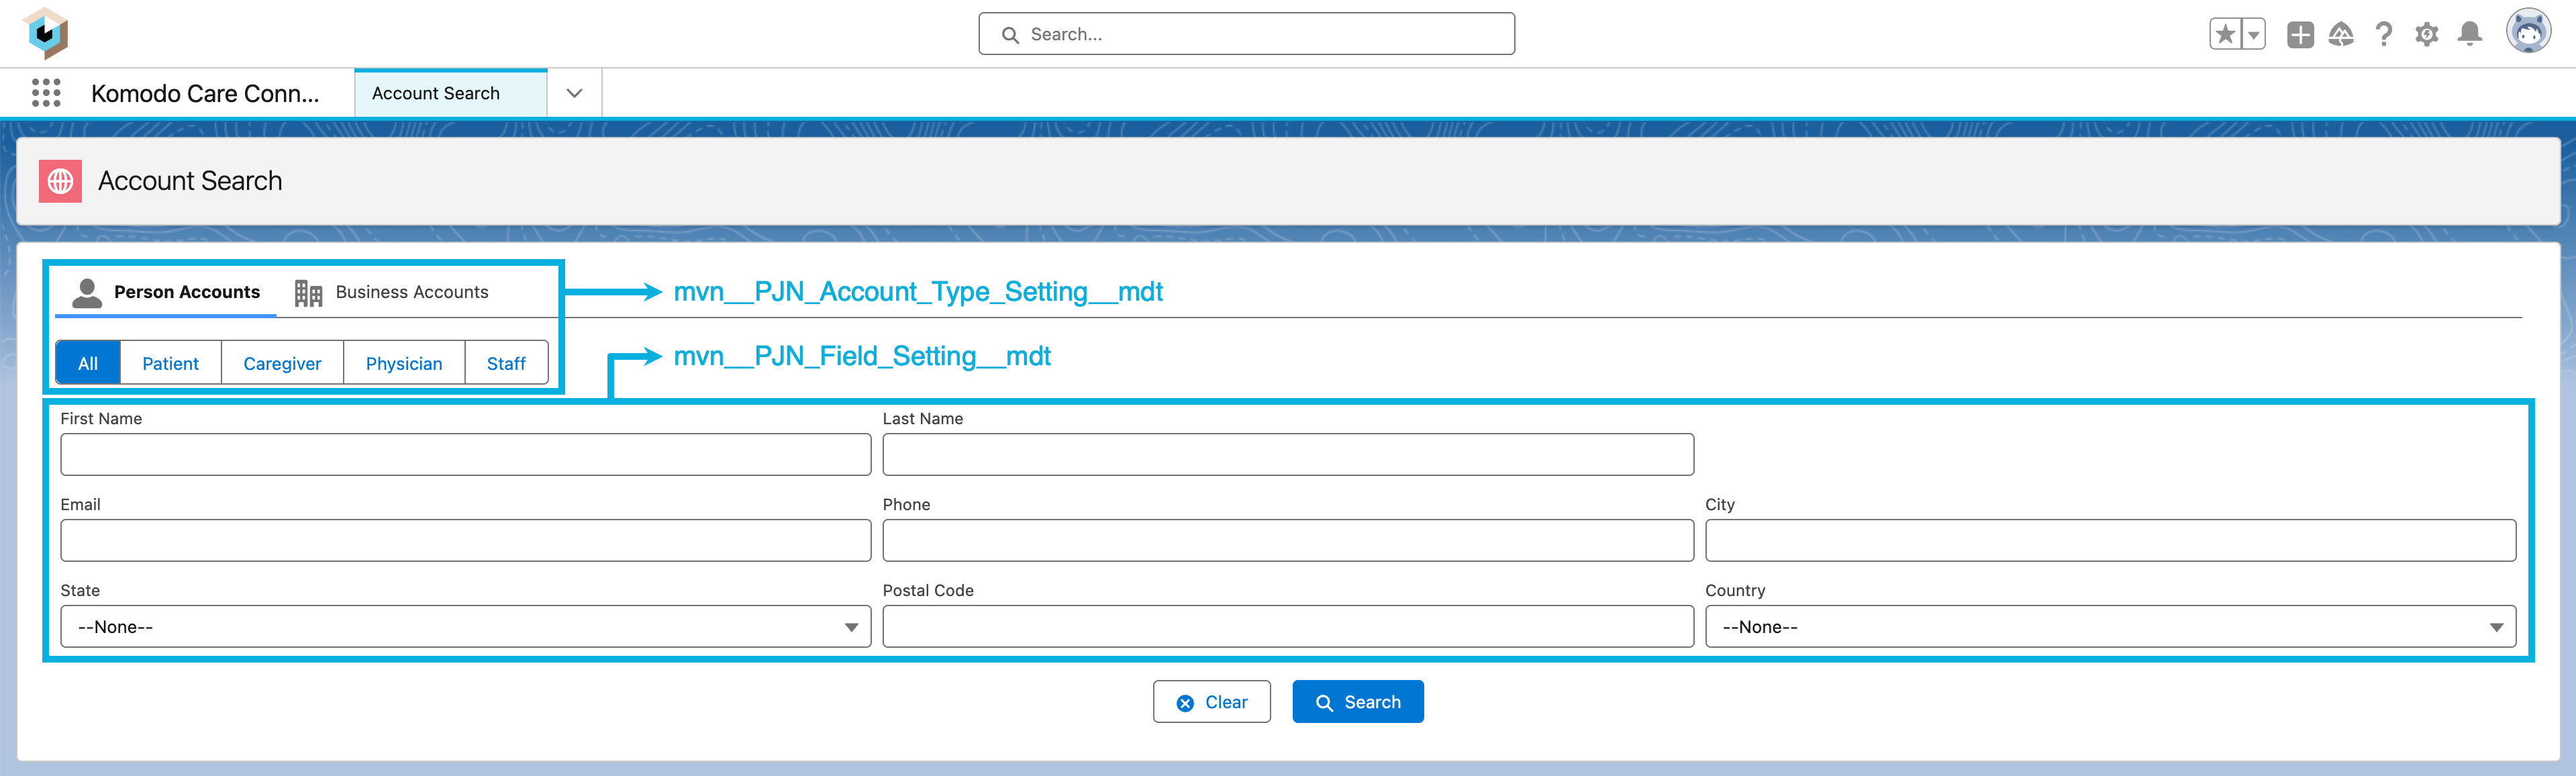The image size is (2576, 776).
Task: Click into the Last Name field
Action: pyautogui.click(x=1288, y=454)
